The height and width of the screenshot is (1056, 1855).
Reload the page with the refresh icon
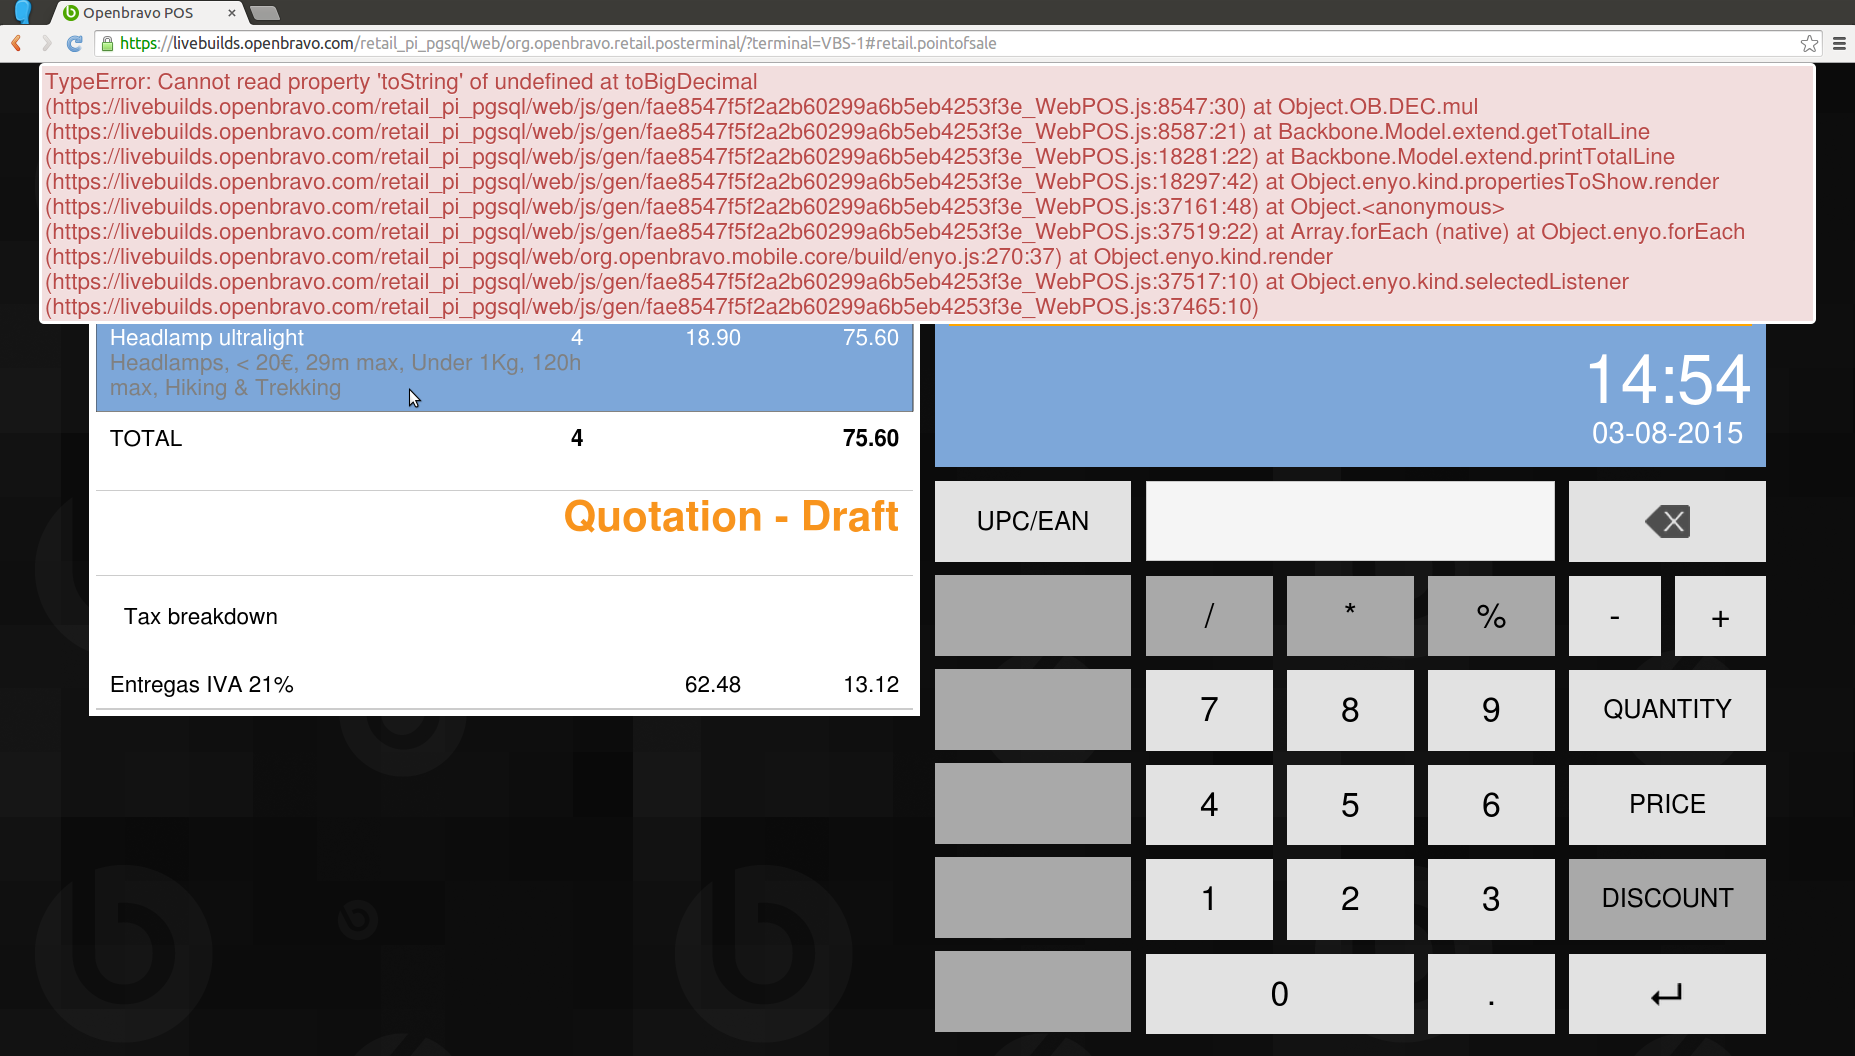point(74,43)
